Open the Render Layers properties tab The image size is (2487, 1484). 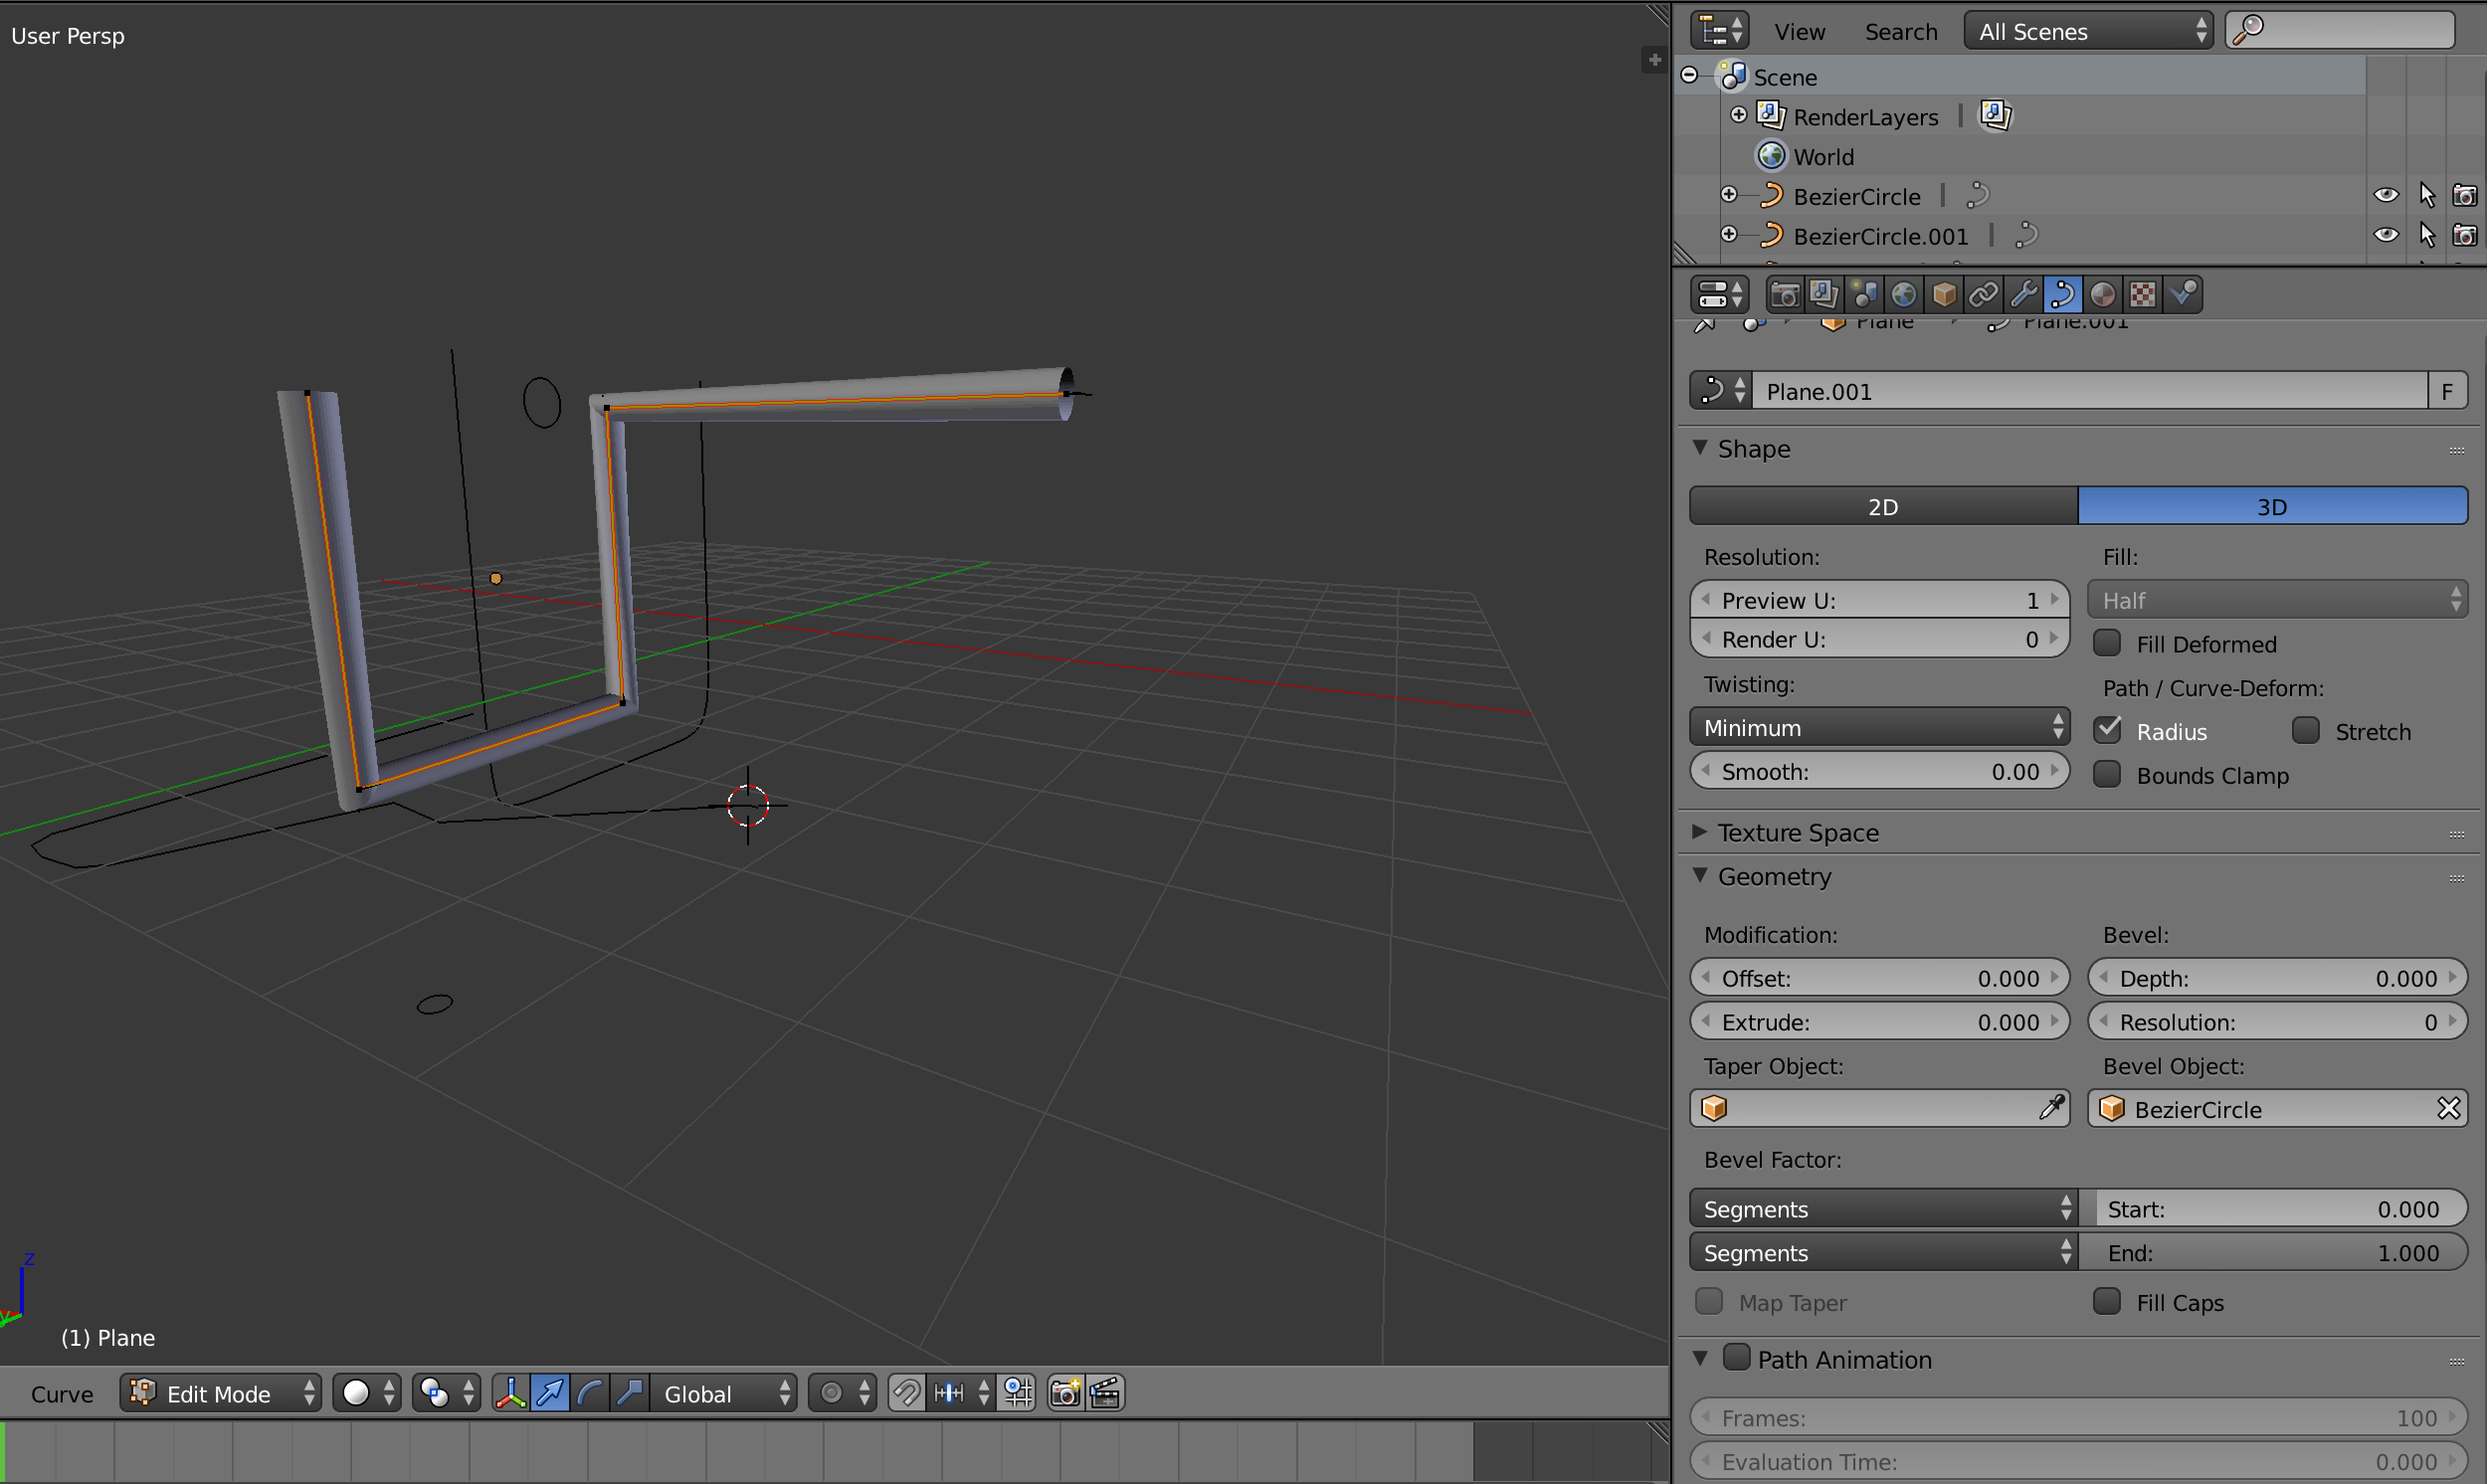[1824, 295]
